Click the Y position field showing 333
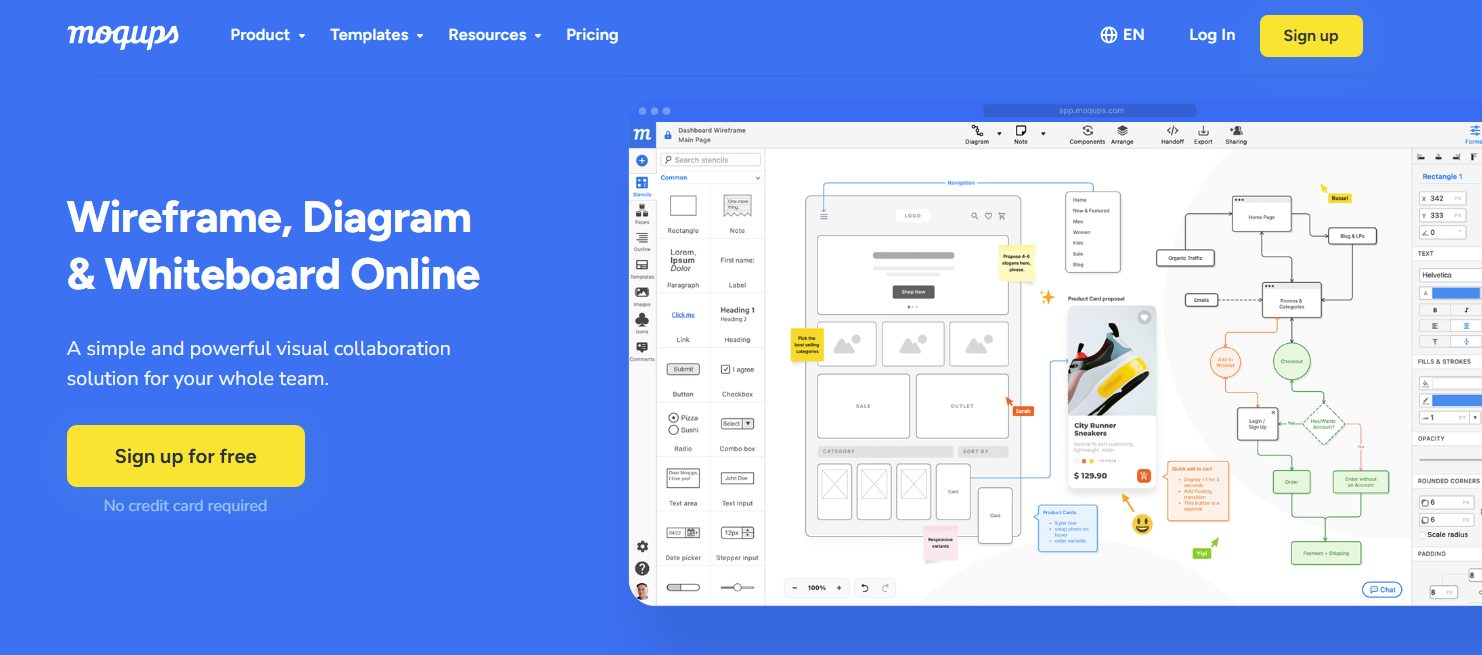 tap(1444, 216)
